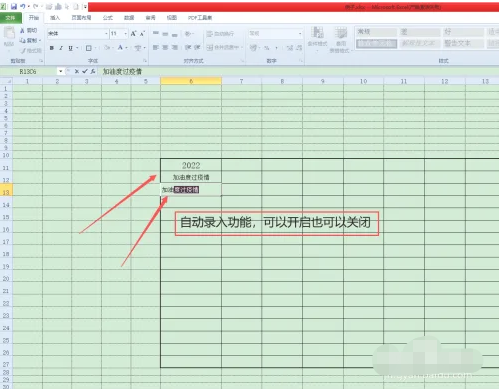The image size is (499, 389).
Task: Toggle Bold formatting button
Action: [52, 48]
